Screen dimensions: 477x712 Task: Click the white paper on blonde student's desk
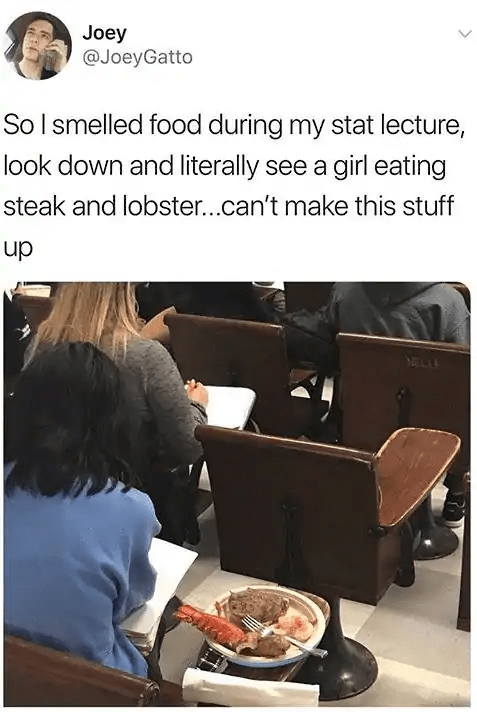(x=229, y=406)
